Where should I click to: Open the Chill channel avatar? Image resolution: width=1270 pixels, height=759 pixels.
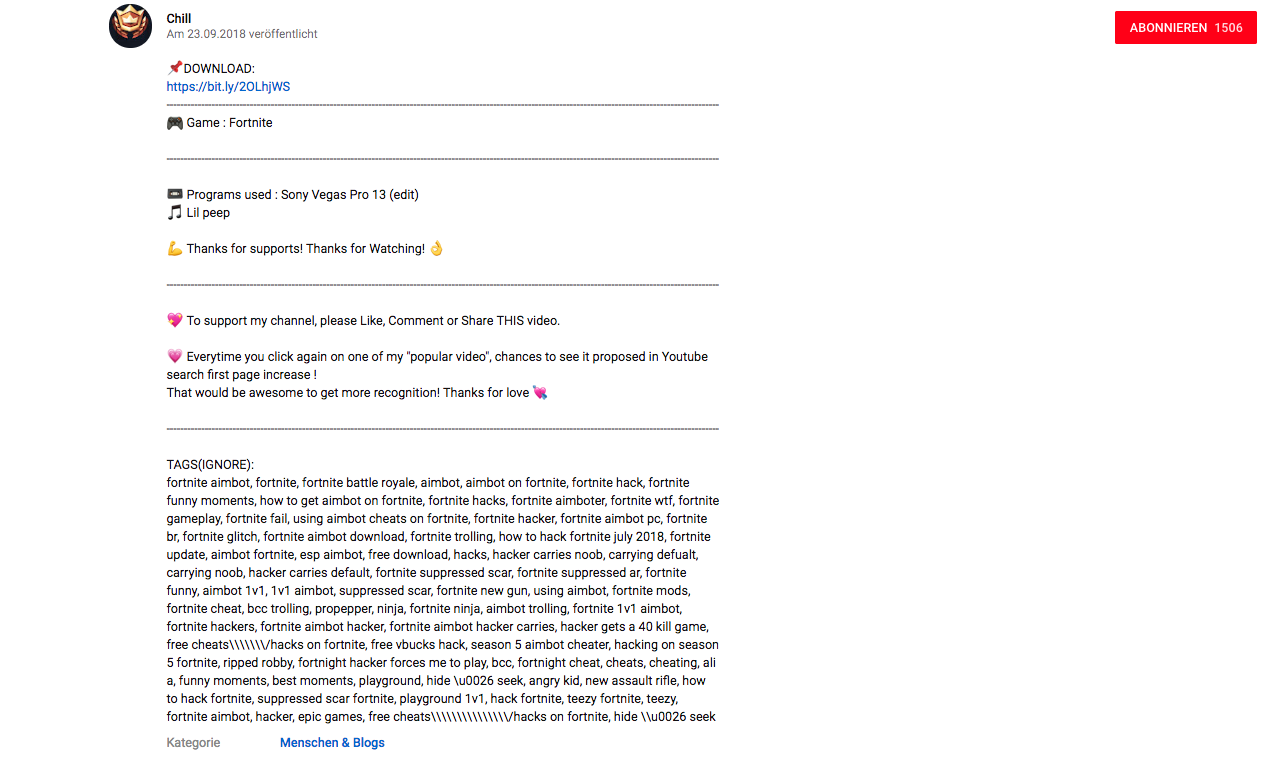point(130,26)
